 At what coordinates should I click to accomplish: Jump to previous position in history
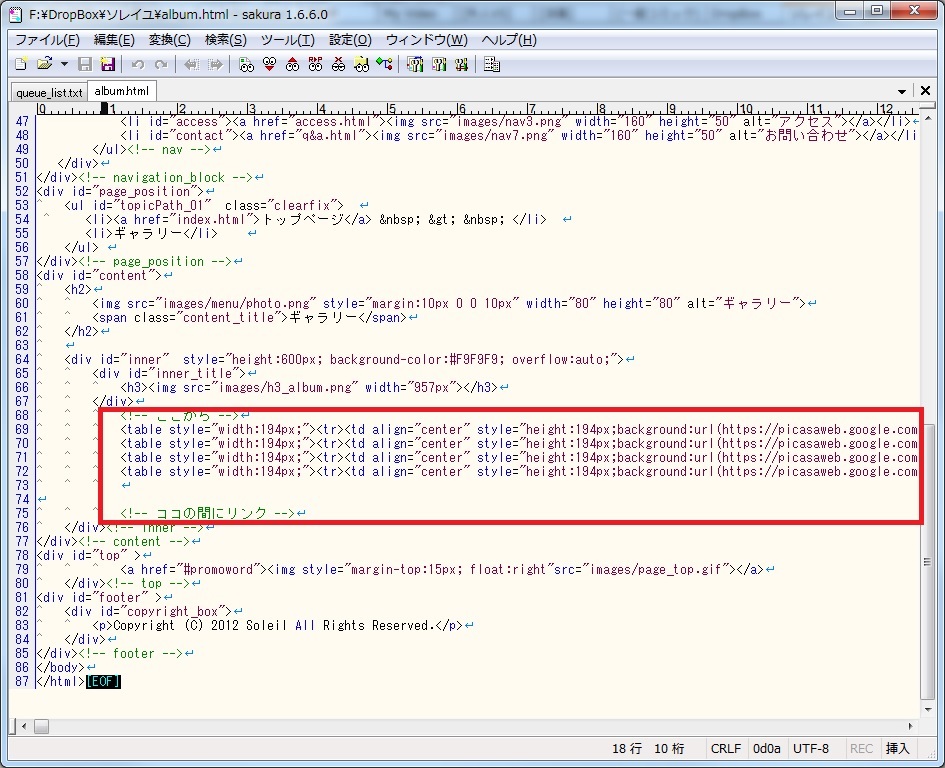[x=192, y=64]
